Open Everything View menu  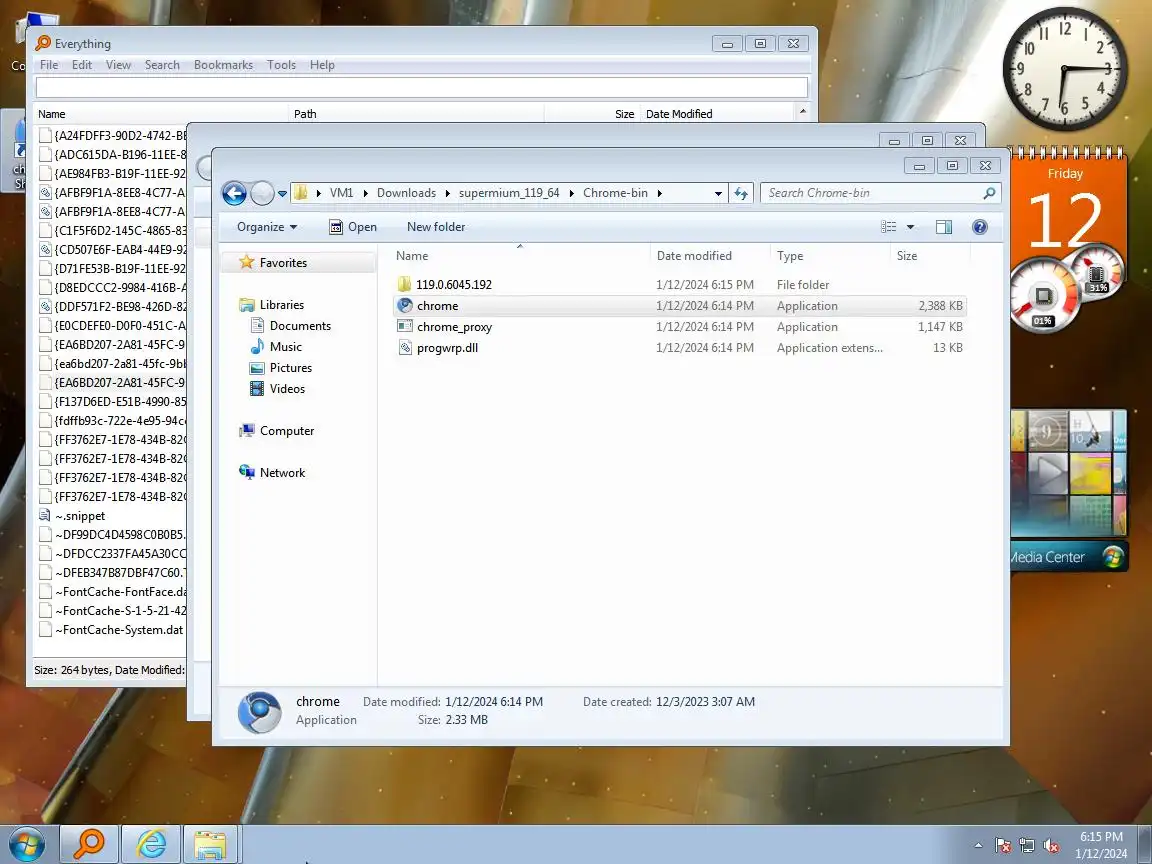[118, 65]
